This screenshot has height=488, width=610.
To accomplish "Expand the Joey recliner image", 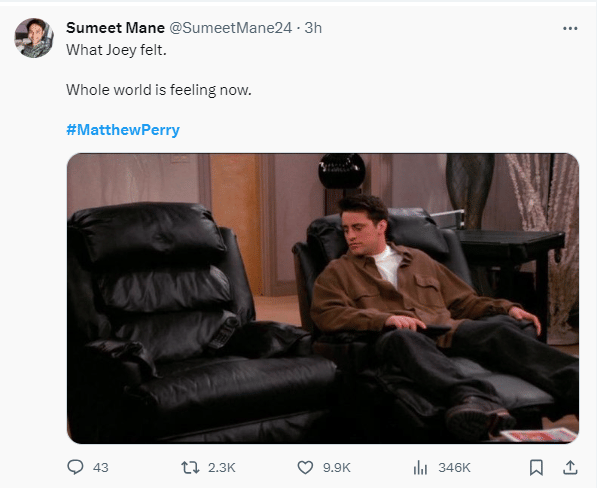I will (x=322, y=297).
